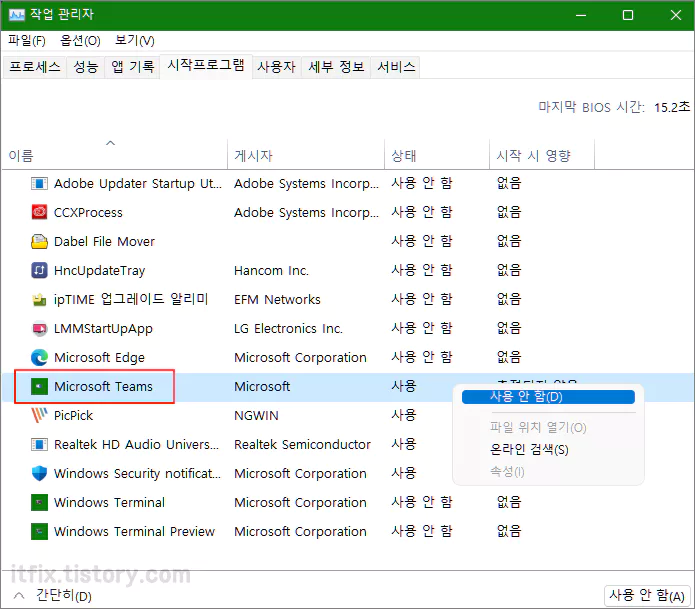
Task: Select the Dabel File Mover name
Action: click(104, 242)
